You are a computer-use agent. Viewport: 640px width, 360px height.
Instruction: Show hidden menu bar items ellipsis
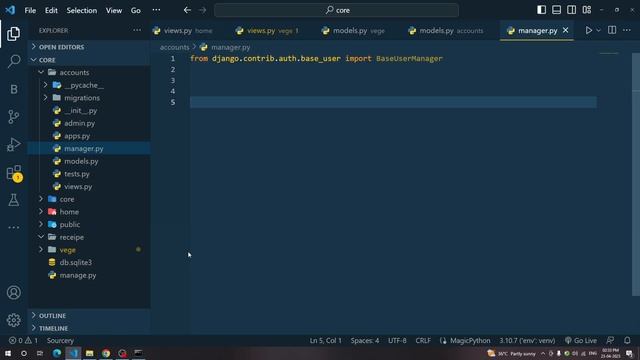[156, 10]
